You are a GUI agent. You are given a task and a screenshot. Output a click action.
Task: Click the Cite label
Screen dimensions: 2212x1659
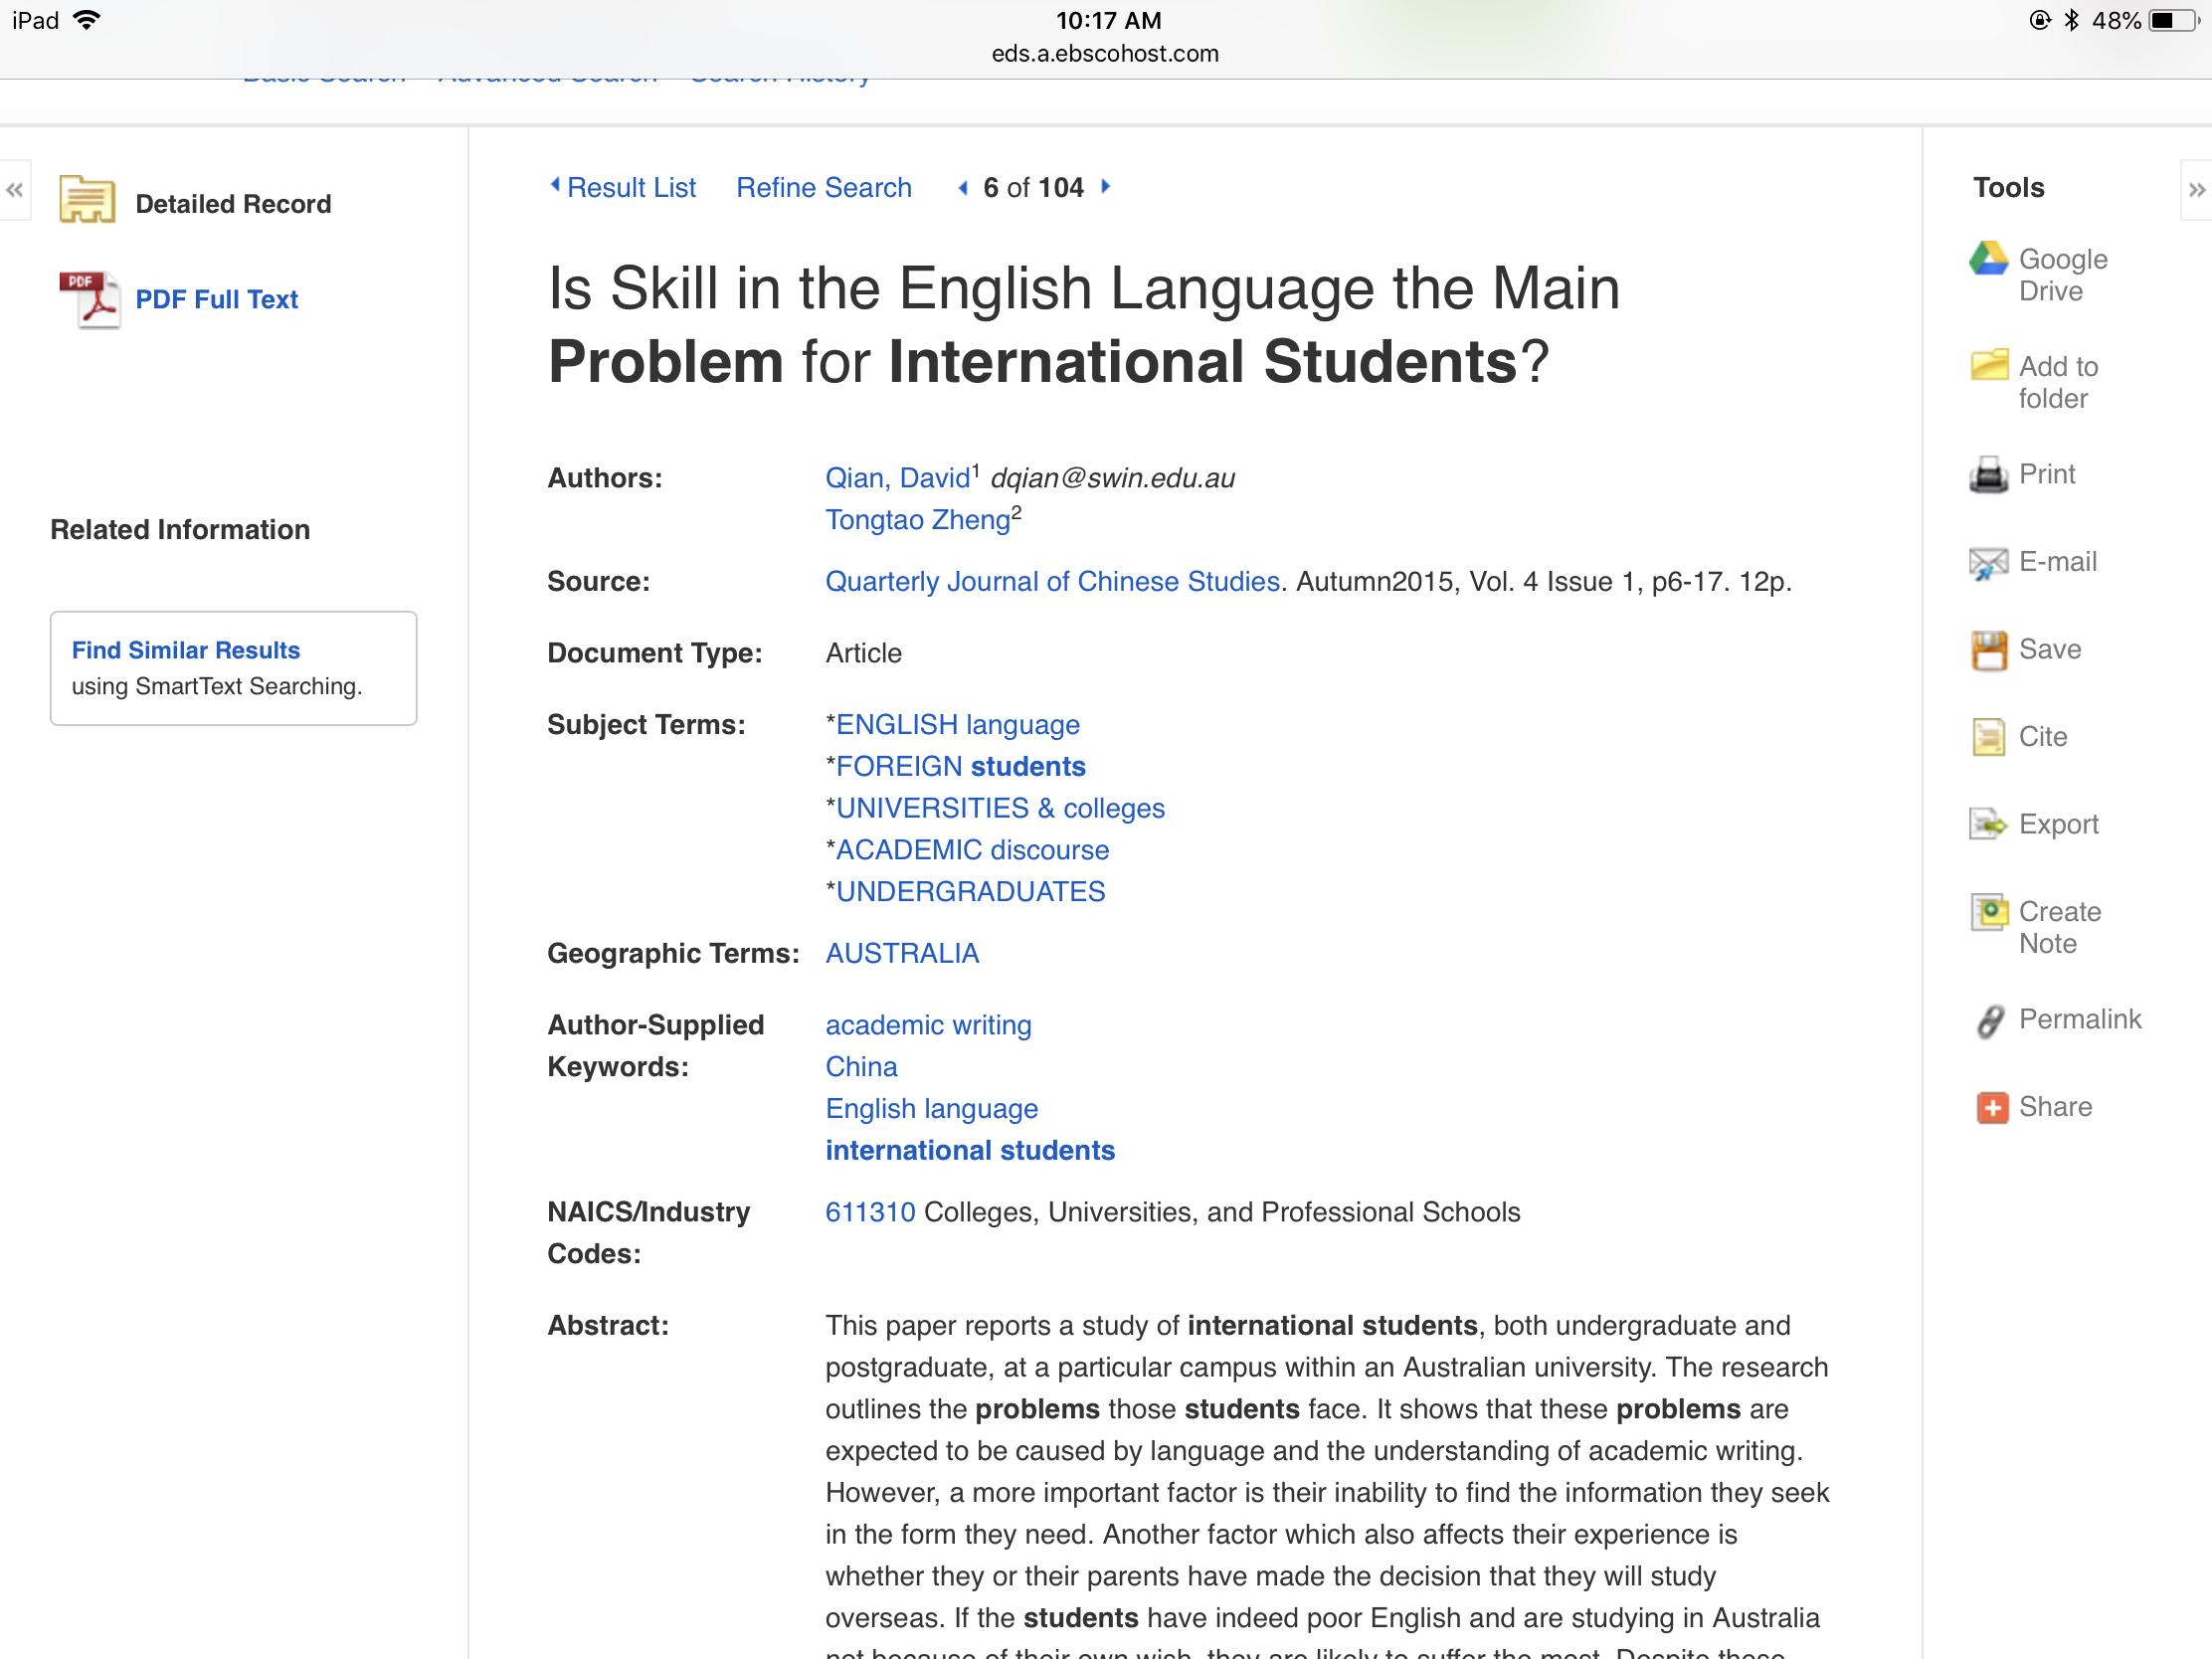point(2042,737)
